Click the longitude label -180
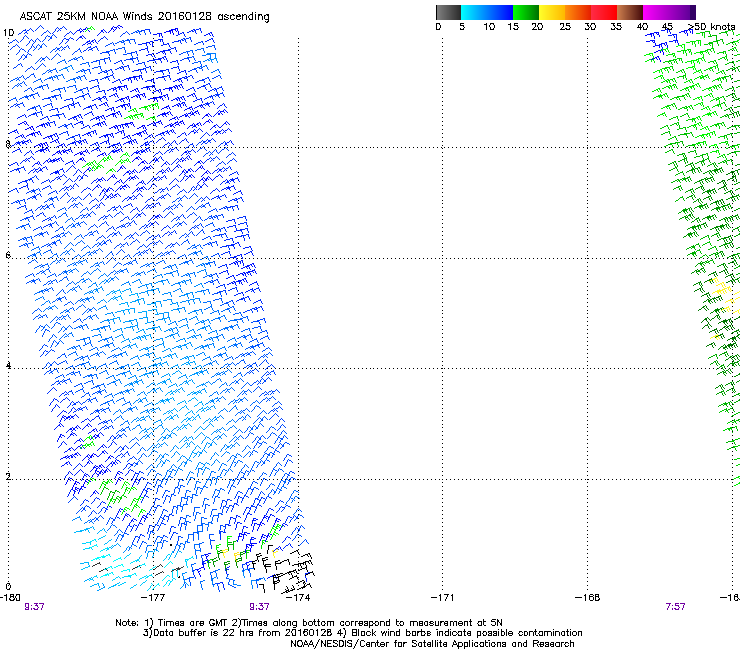740x650 pixels. 10,598
